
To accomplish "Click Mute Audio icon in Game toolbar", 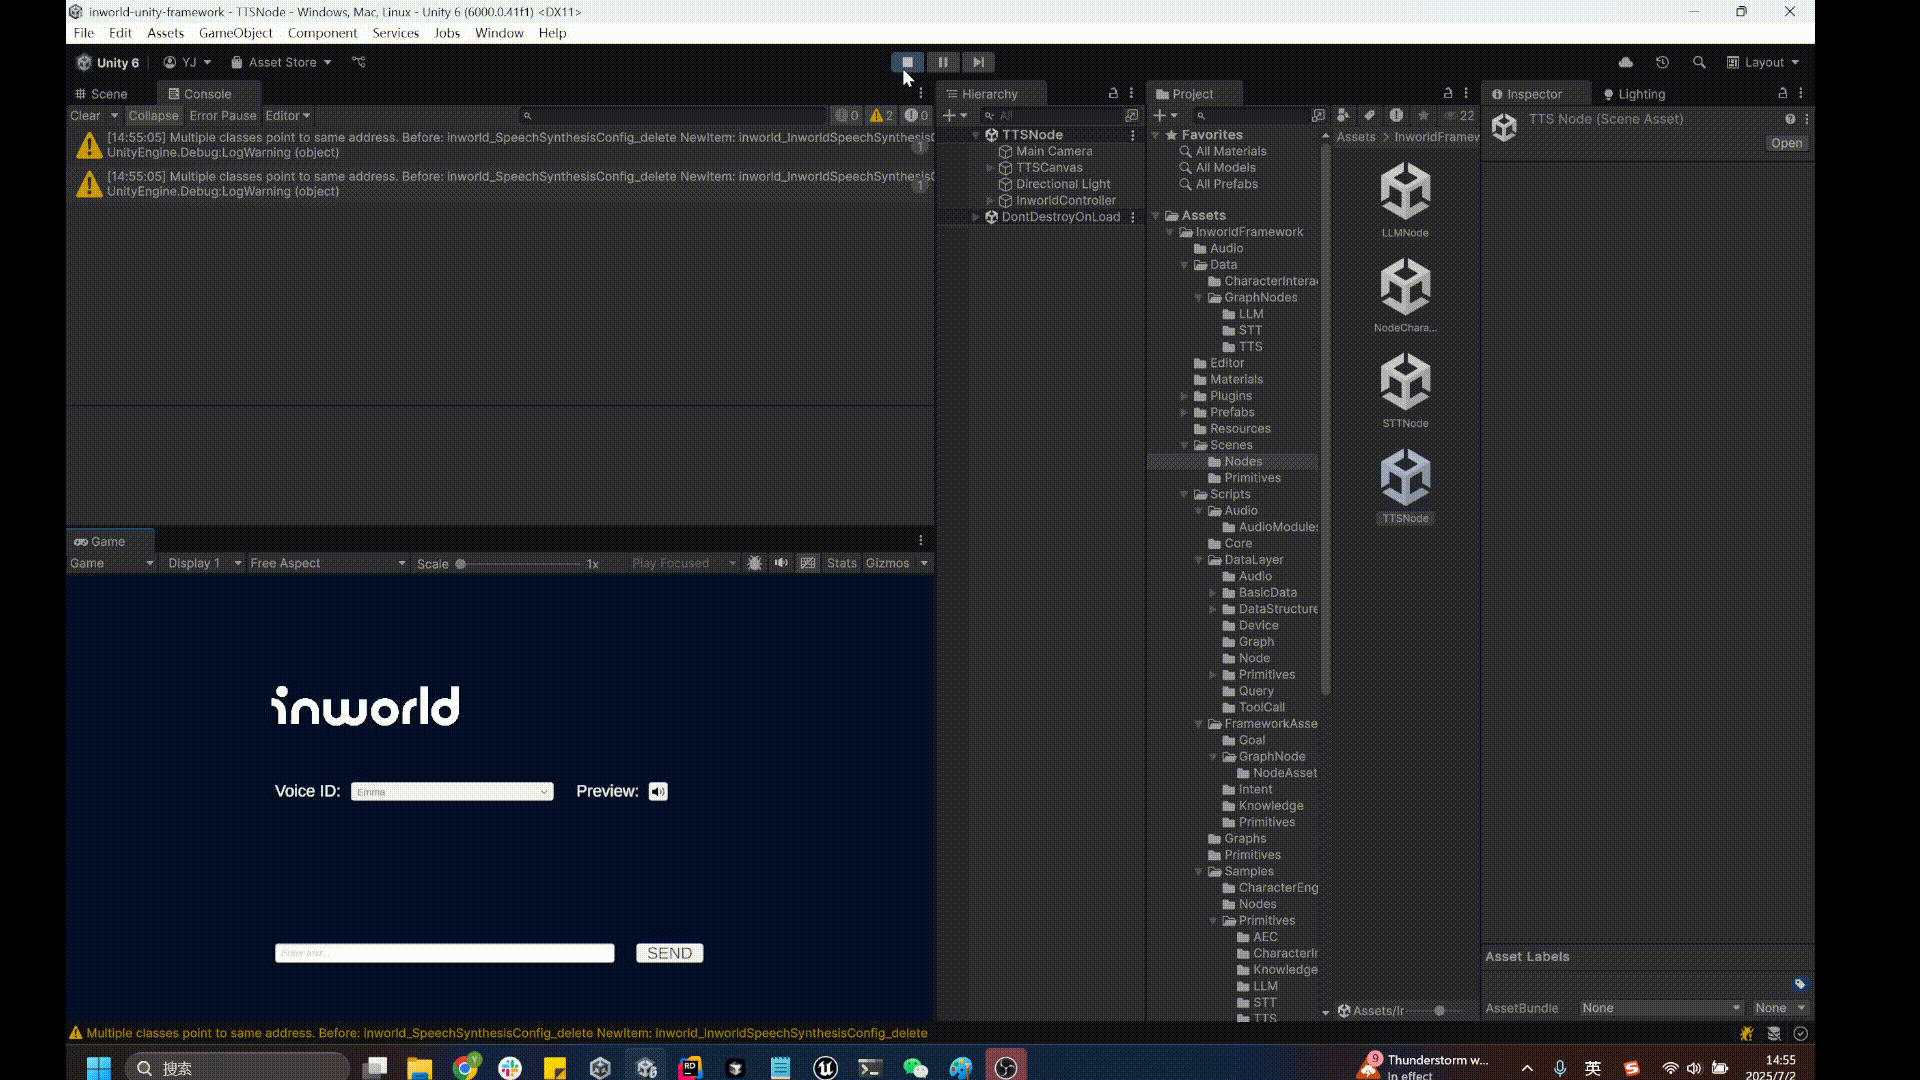I will pyautogui.click(x=781, y=563).
